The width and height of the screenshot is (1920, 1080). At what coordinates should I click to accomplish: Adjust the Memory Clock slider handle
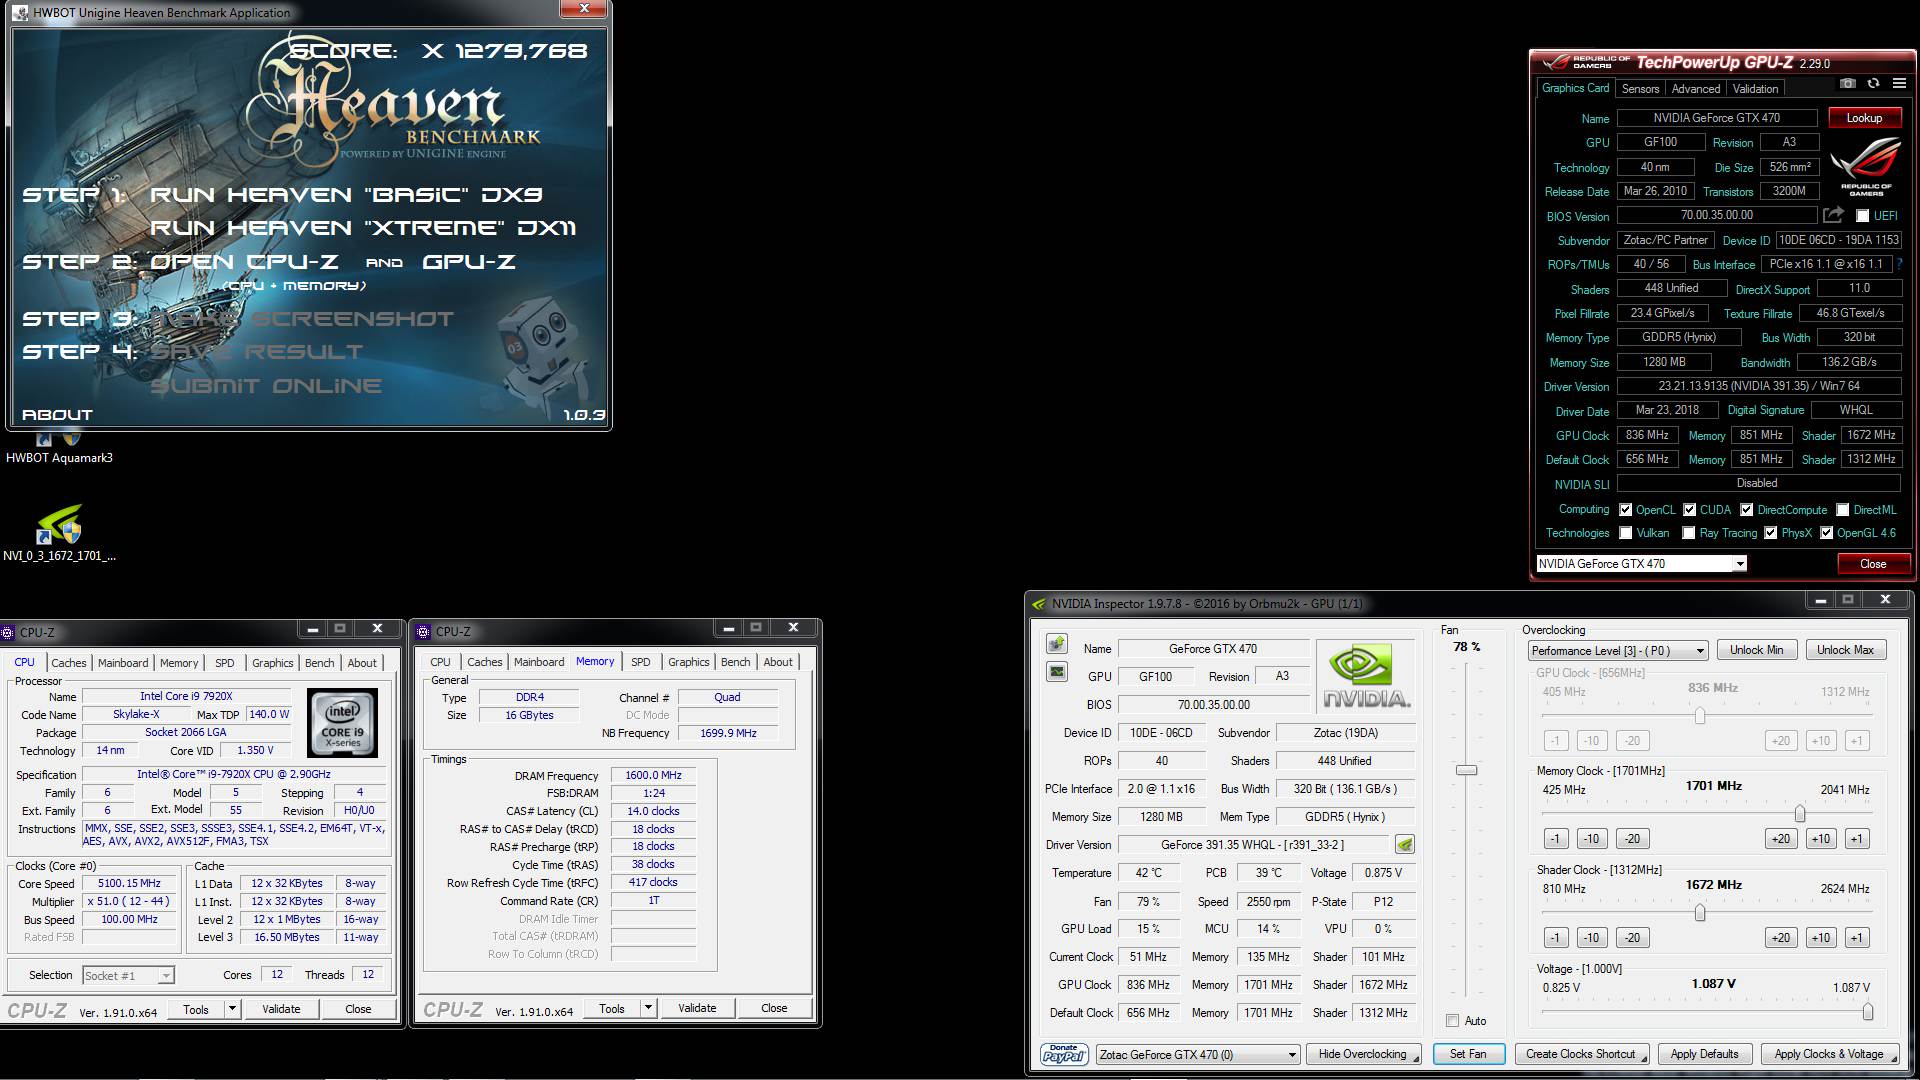pos(1800,814)
